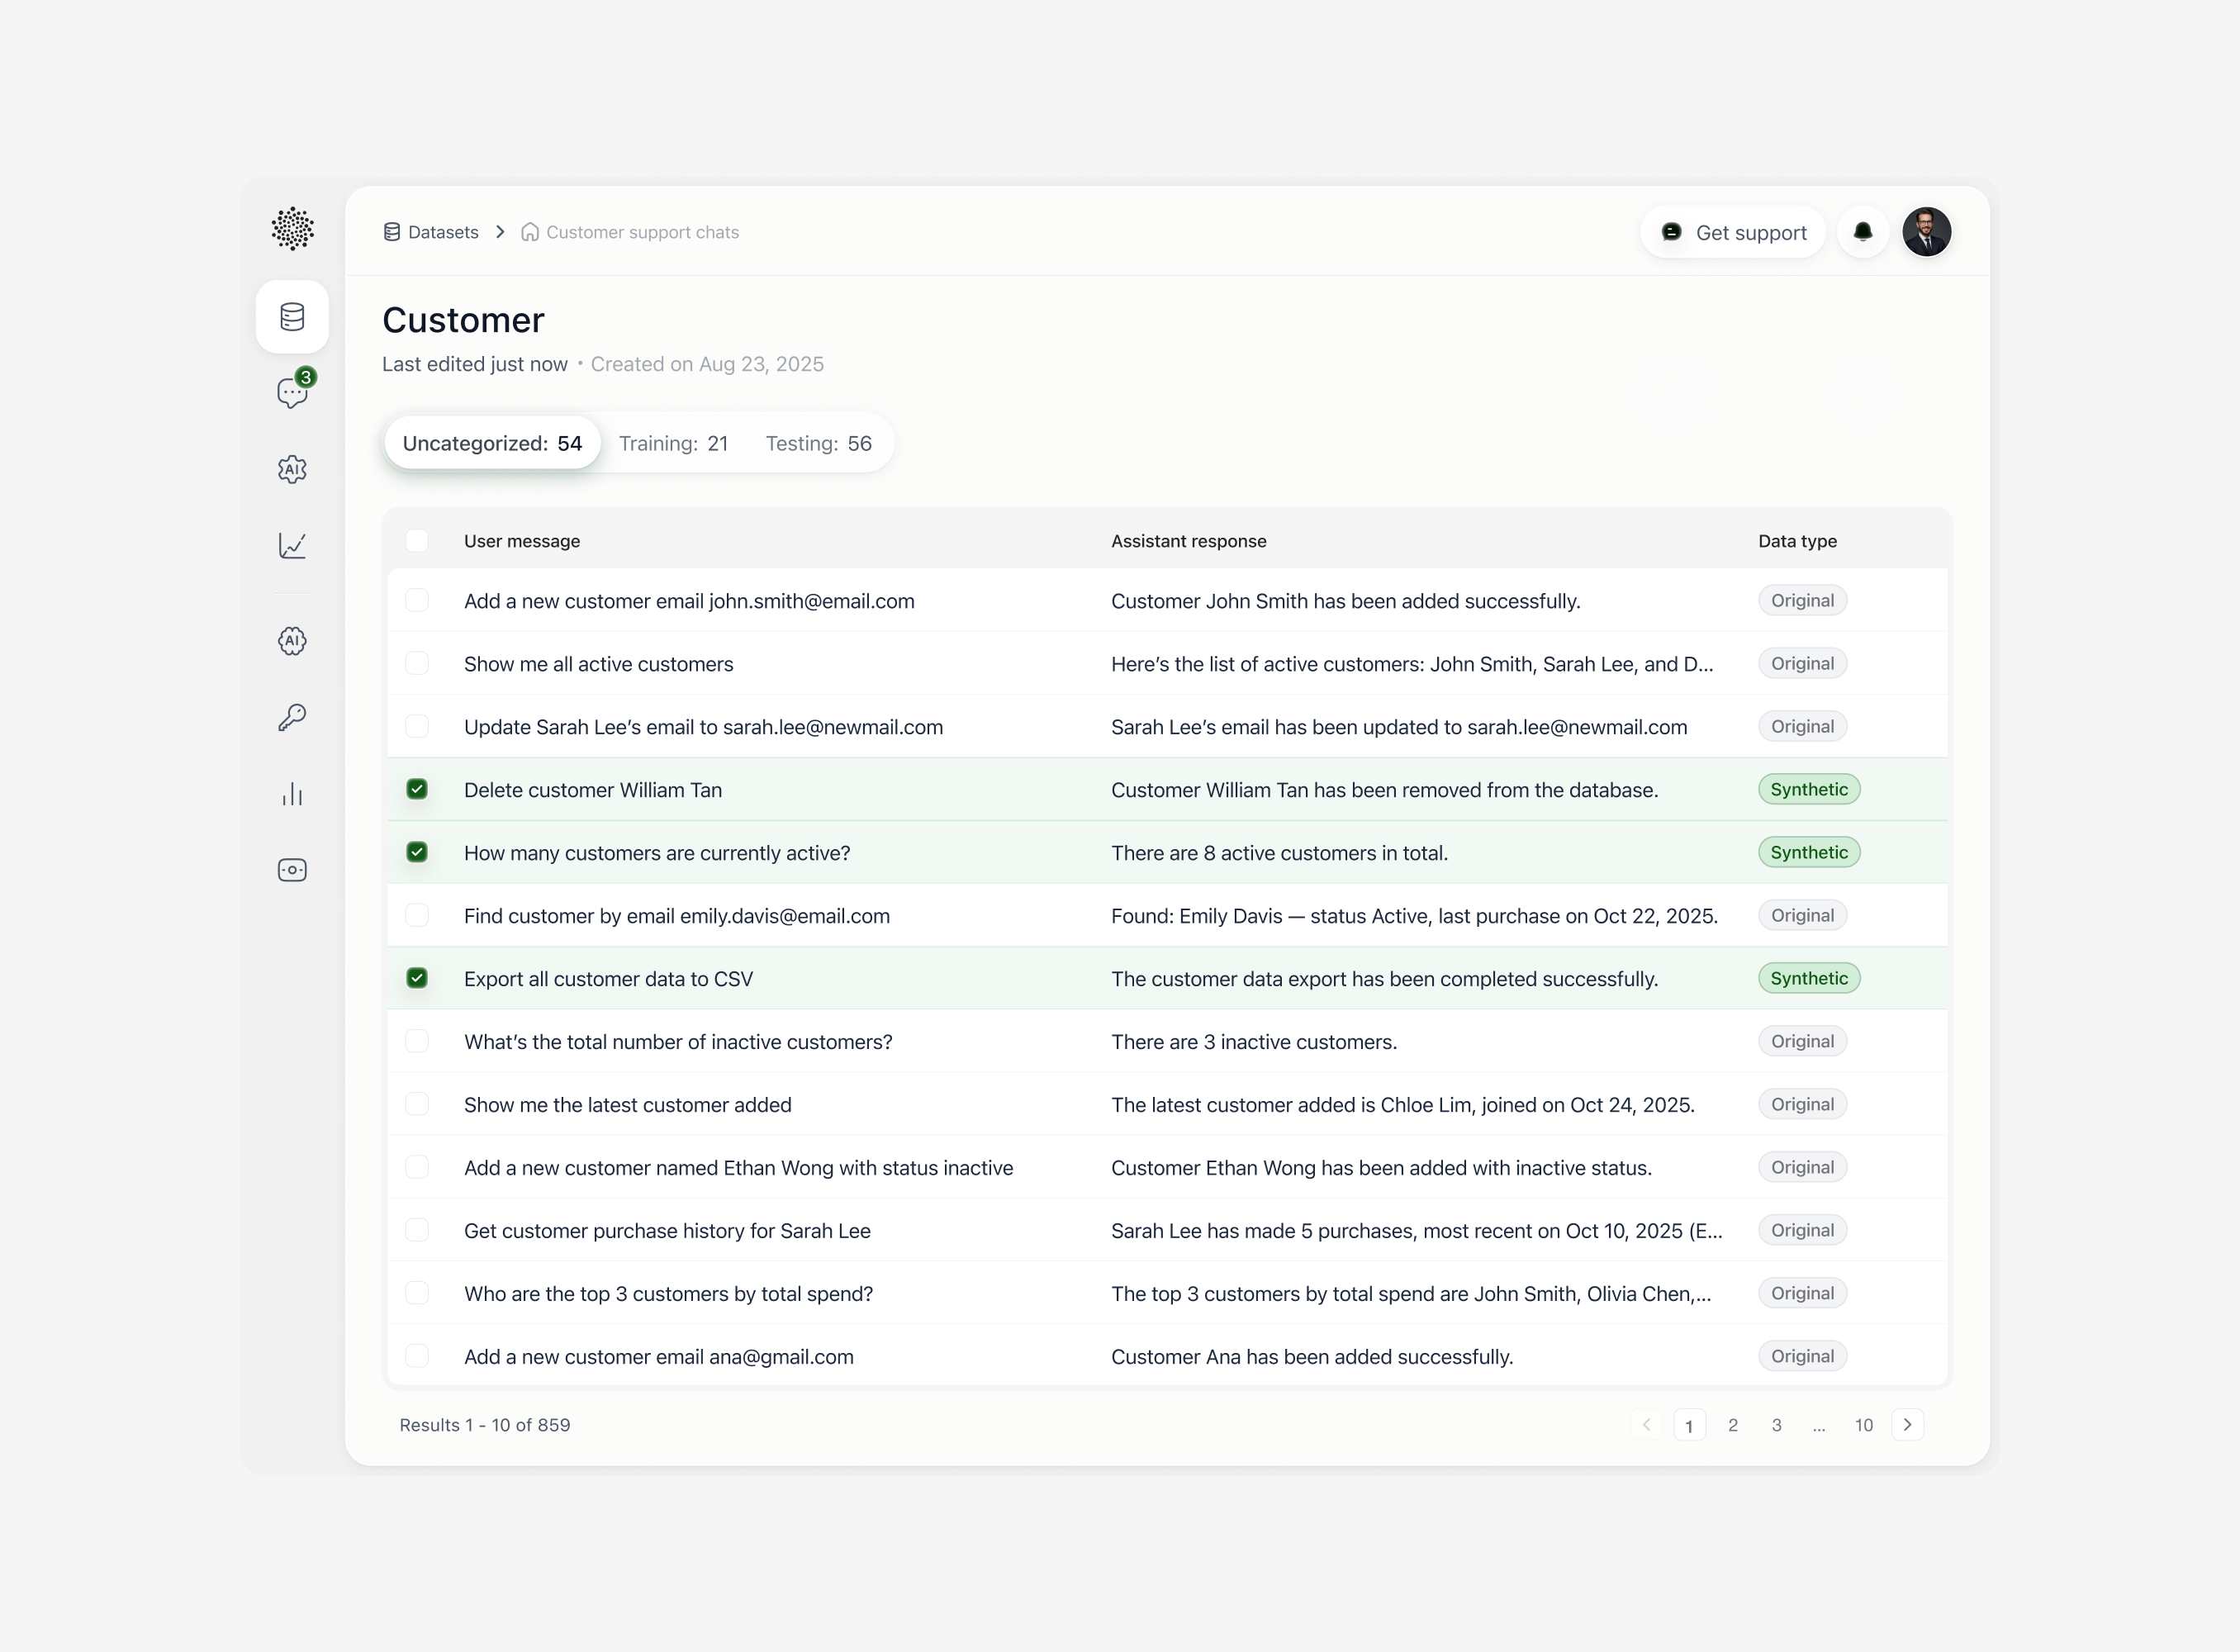Click the line chart analytics sidebar icon
The height and width of the screenshot is (1652, 2240).
pyautogui.click(x=292, y=545)
